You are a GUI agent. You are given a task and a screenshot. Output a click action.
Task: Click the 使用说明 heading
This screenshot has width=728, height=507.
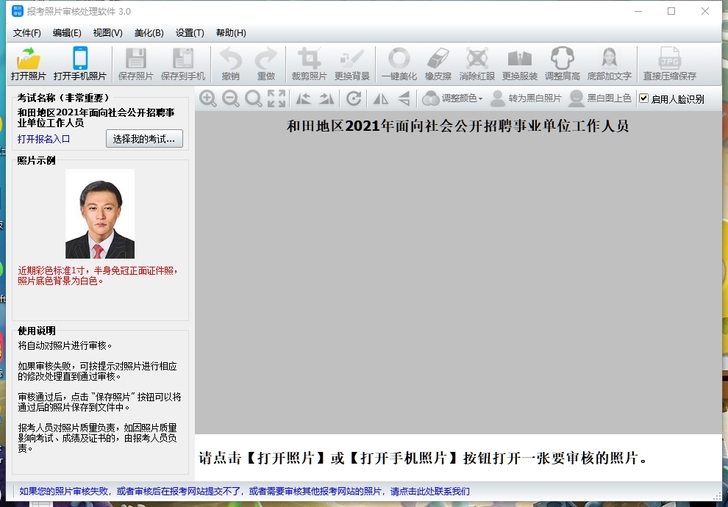click(x=37, y=331)
